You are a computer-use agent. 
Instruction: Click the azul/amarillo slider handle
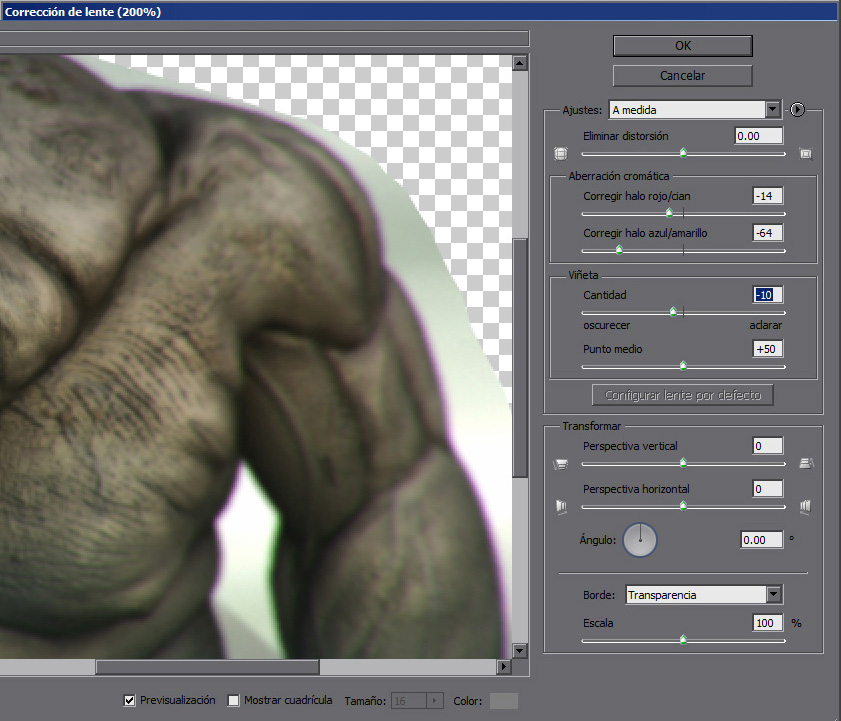click(x=619, y=249)
